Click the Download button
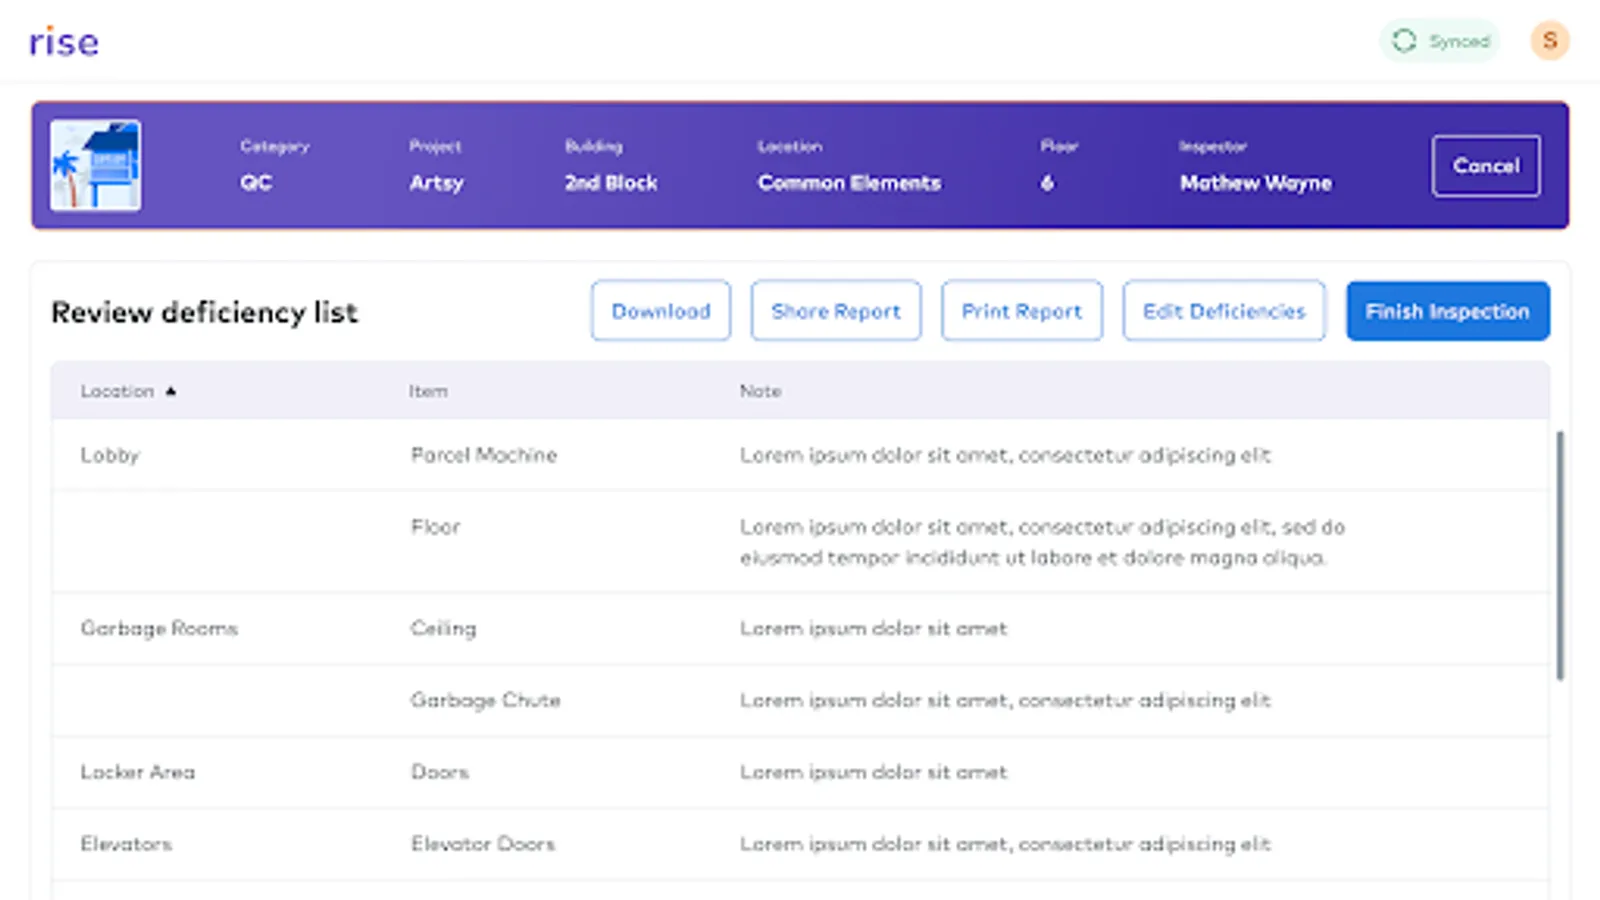The height and width of the screenshot is (900, 1600). coord(660,311)
